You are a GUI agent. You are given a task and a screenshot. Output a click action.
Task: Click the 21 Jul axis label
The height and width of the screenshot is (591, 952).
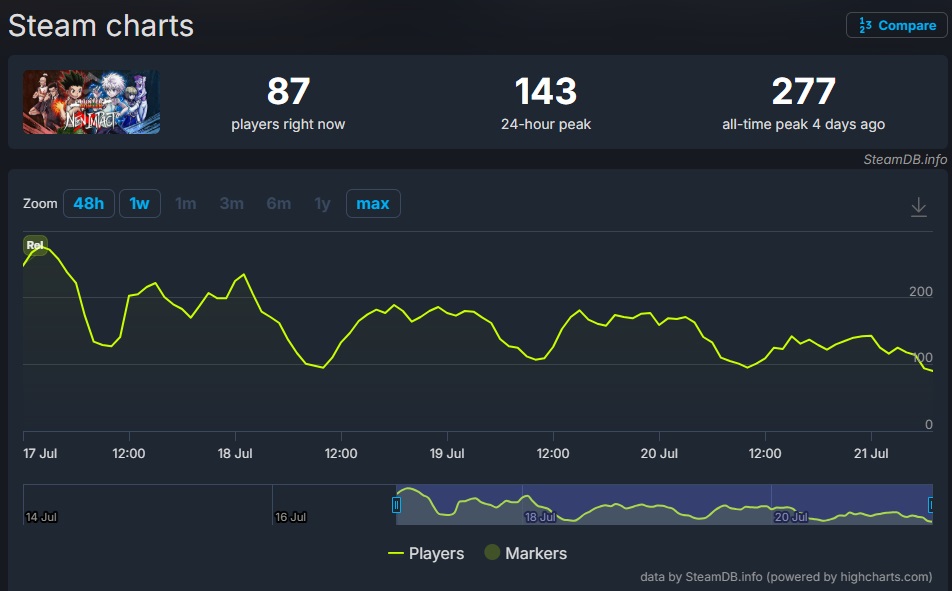(871, 453)
